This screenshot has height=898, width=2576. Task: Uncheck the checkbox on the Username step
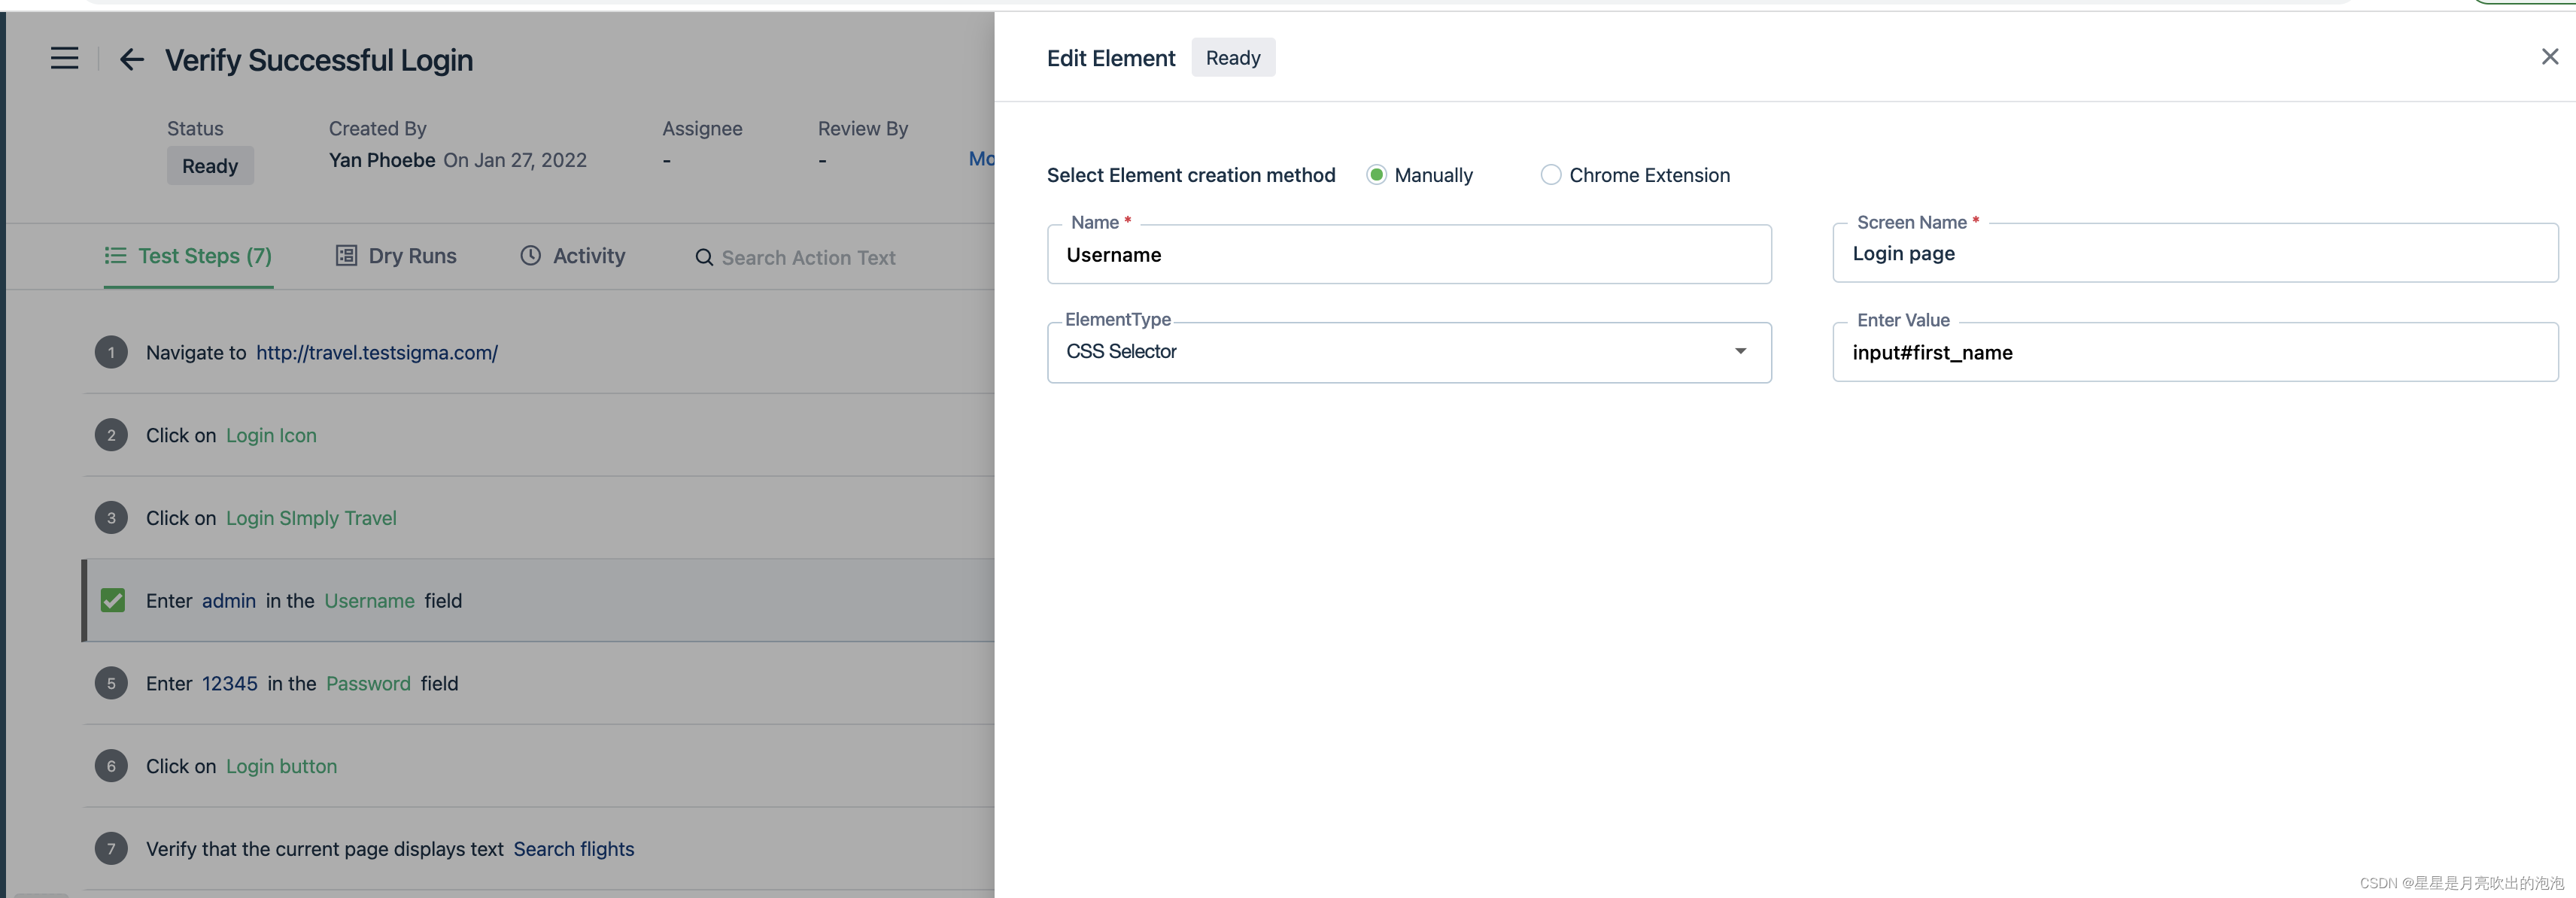(113, 600)
